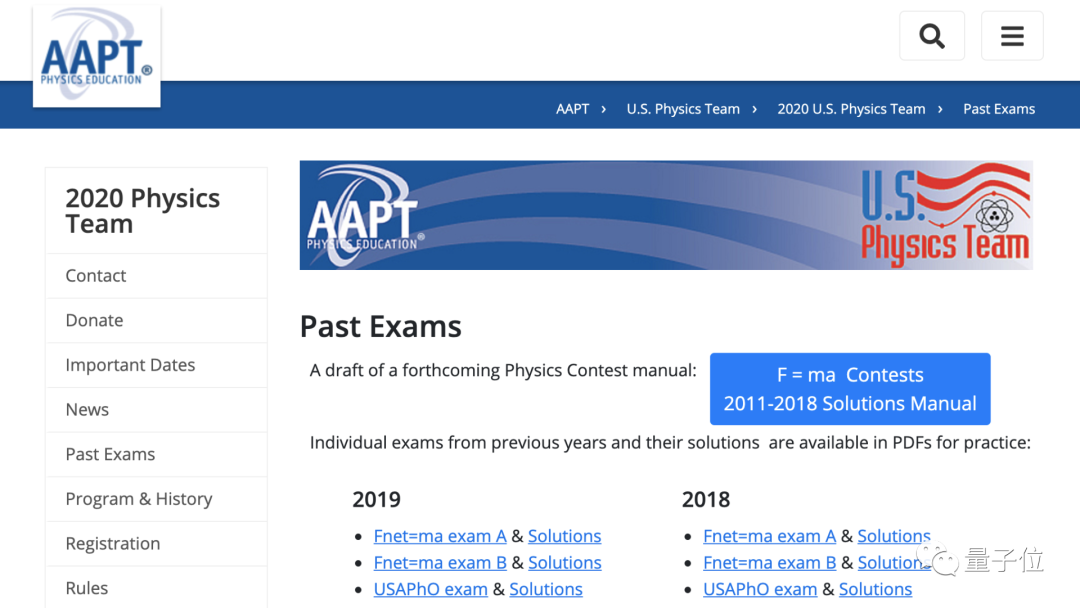Navigate to 2020 U.S. Physics Team breadcrumb
This screenshot has width=1080, height=608.
851,109
